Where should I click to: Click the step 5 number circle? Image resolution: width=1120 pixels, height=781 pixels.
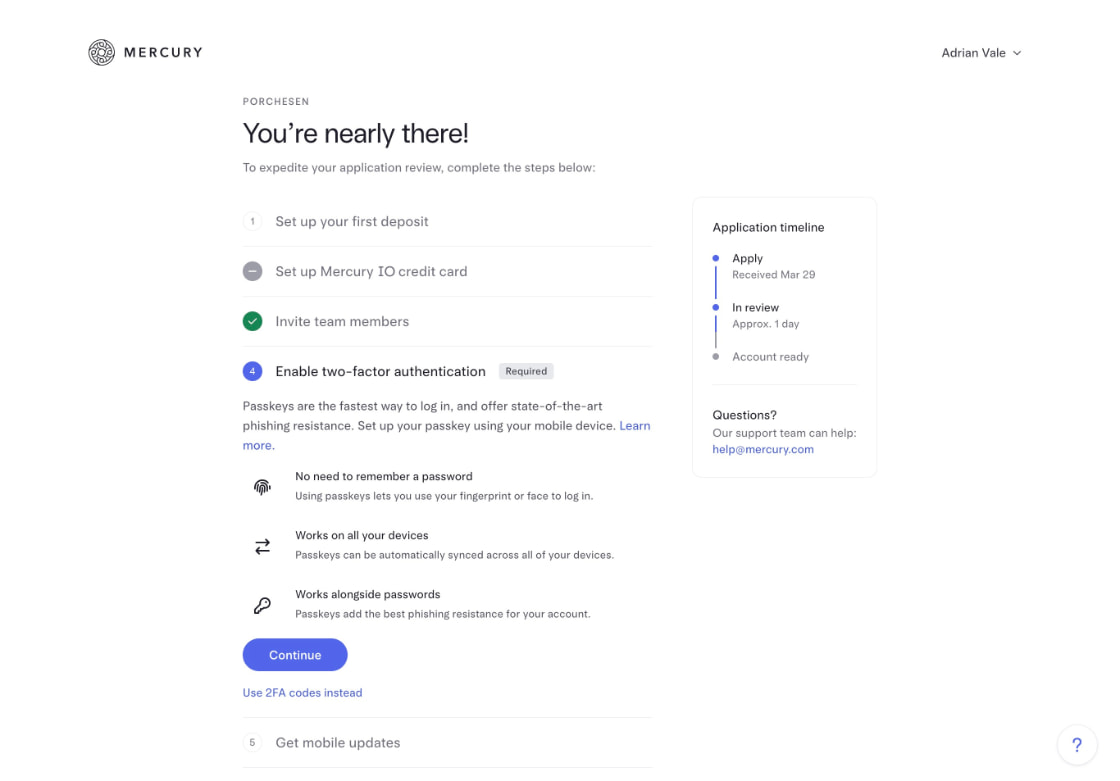(252, 743)
